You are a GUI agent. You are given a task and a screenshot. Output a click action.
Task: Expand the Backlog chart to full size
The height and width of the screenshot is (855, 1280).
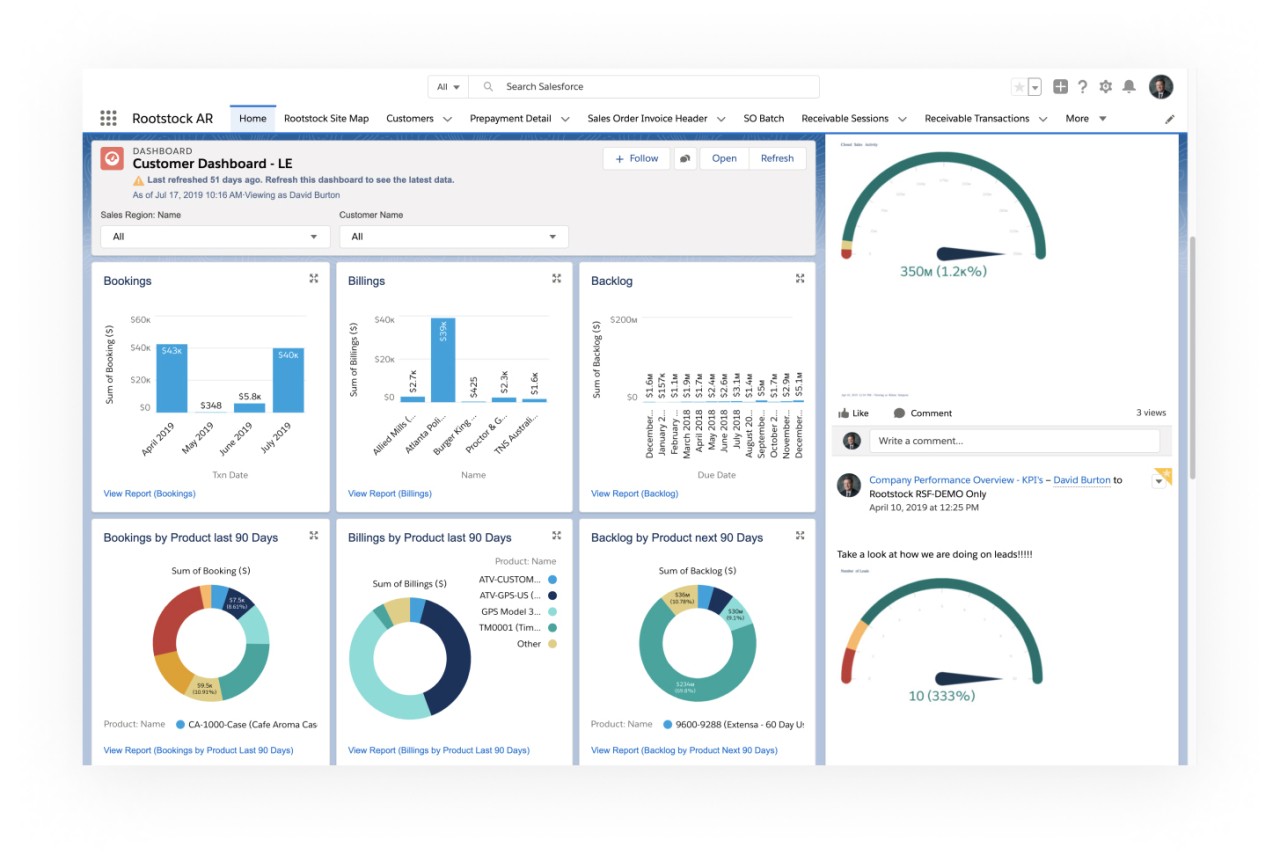point(800,279)
